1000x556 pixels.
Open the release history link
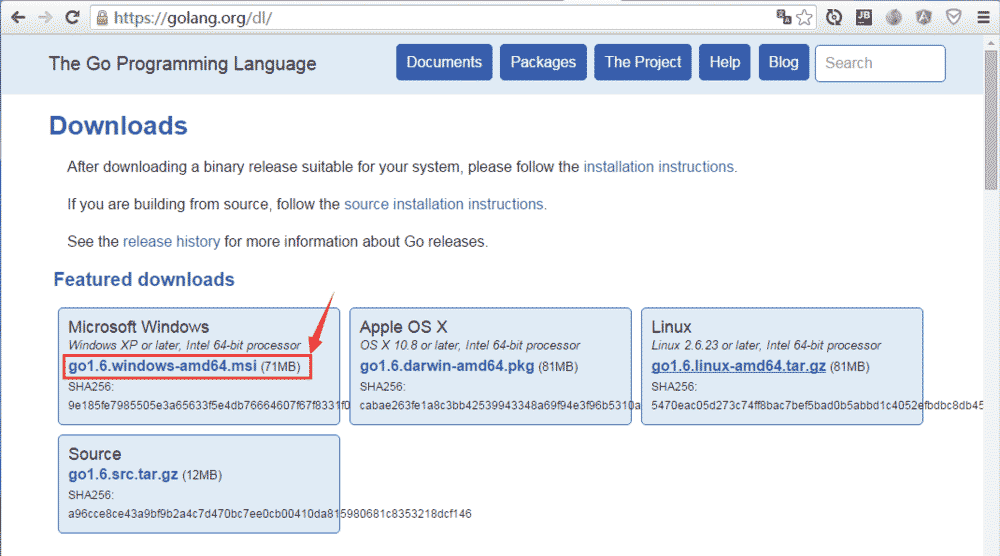pyautogui.click(x=172, y=242)
